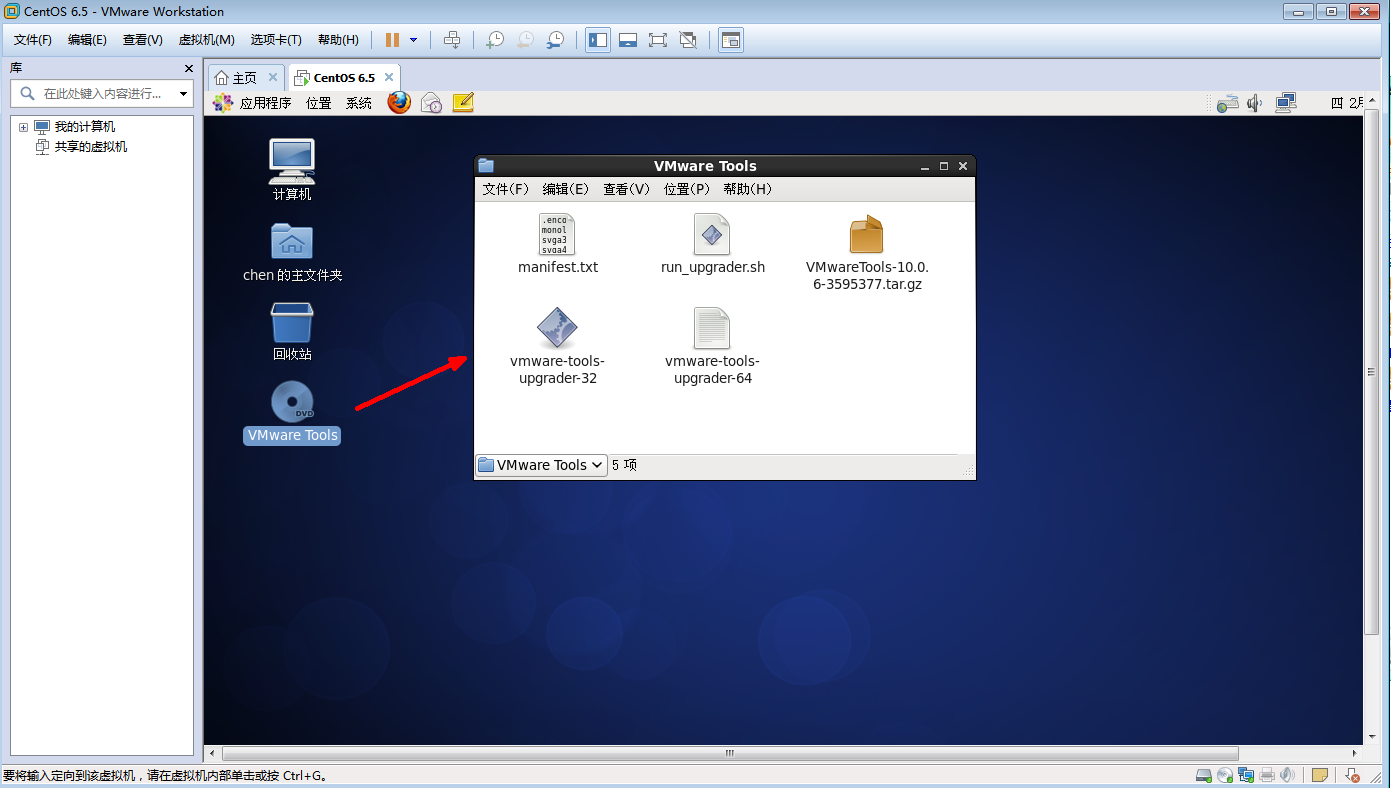This screenshot has width=1391, height=788.
Task: Close the CentOS 6.5 tab
Action: click(x=389, y=77)
